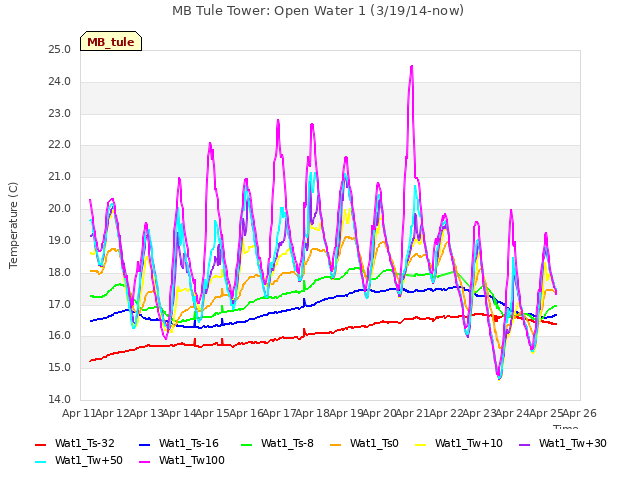Click the Temperature (C) axis label
The image size is (640, 480).
click(13, 225)
